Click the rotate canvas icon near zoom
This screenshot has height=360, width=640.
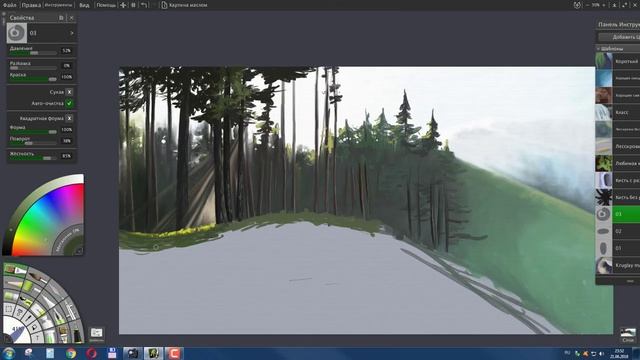point(577,5)
